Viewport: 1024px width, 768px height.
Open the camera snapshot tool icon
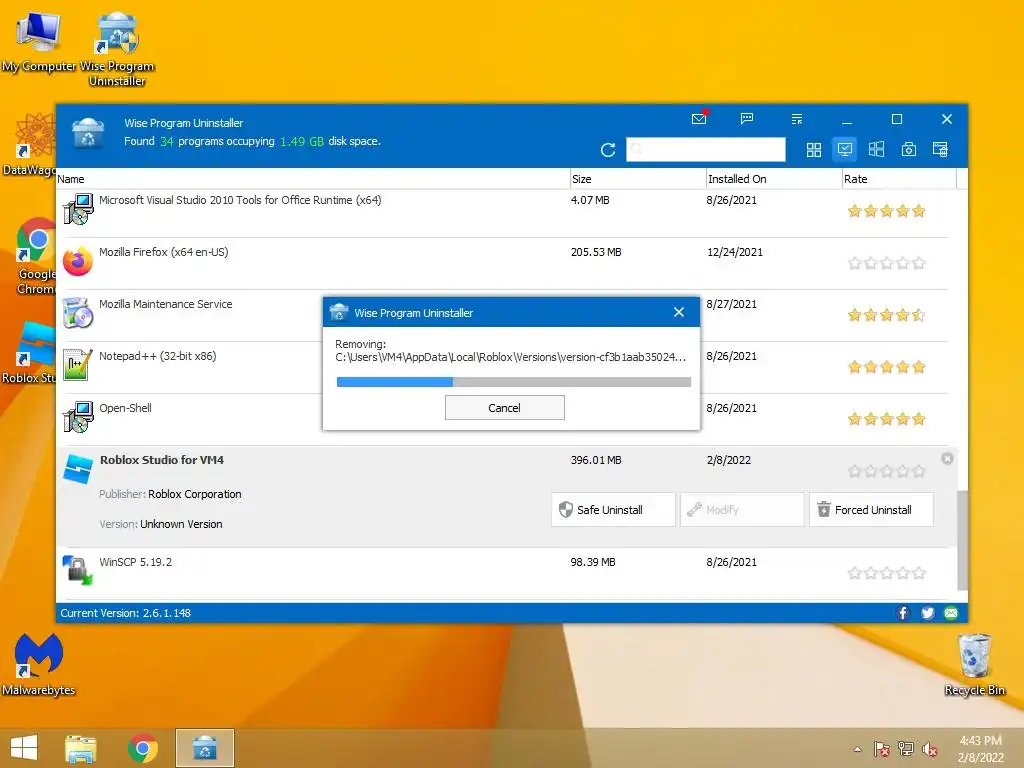(x=908, y=150)
